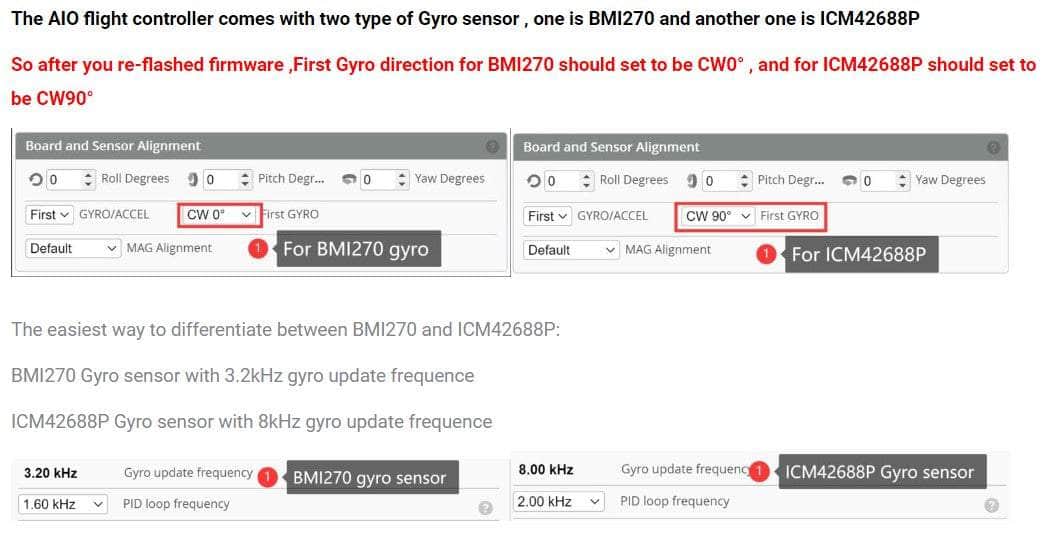Click the red marker next to 'ICM42688P Gyro sensor'
Image resolution: width=1052 pixels, height=540 pixels.
[x=761, y=471]
